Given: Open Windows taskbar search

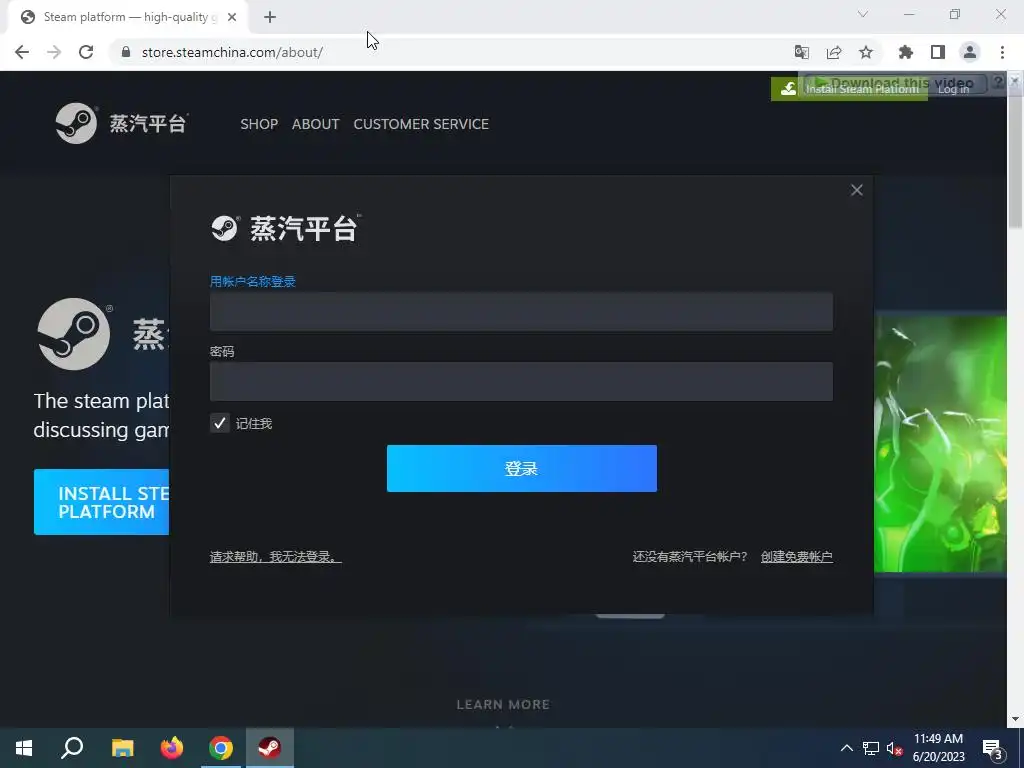Looking at the screenshot, I should 72,748.
